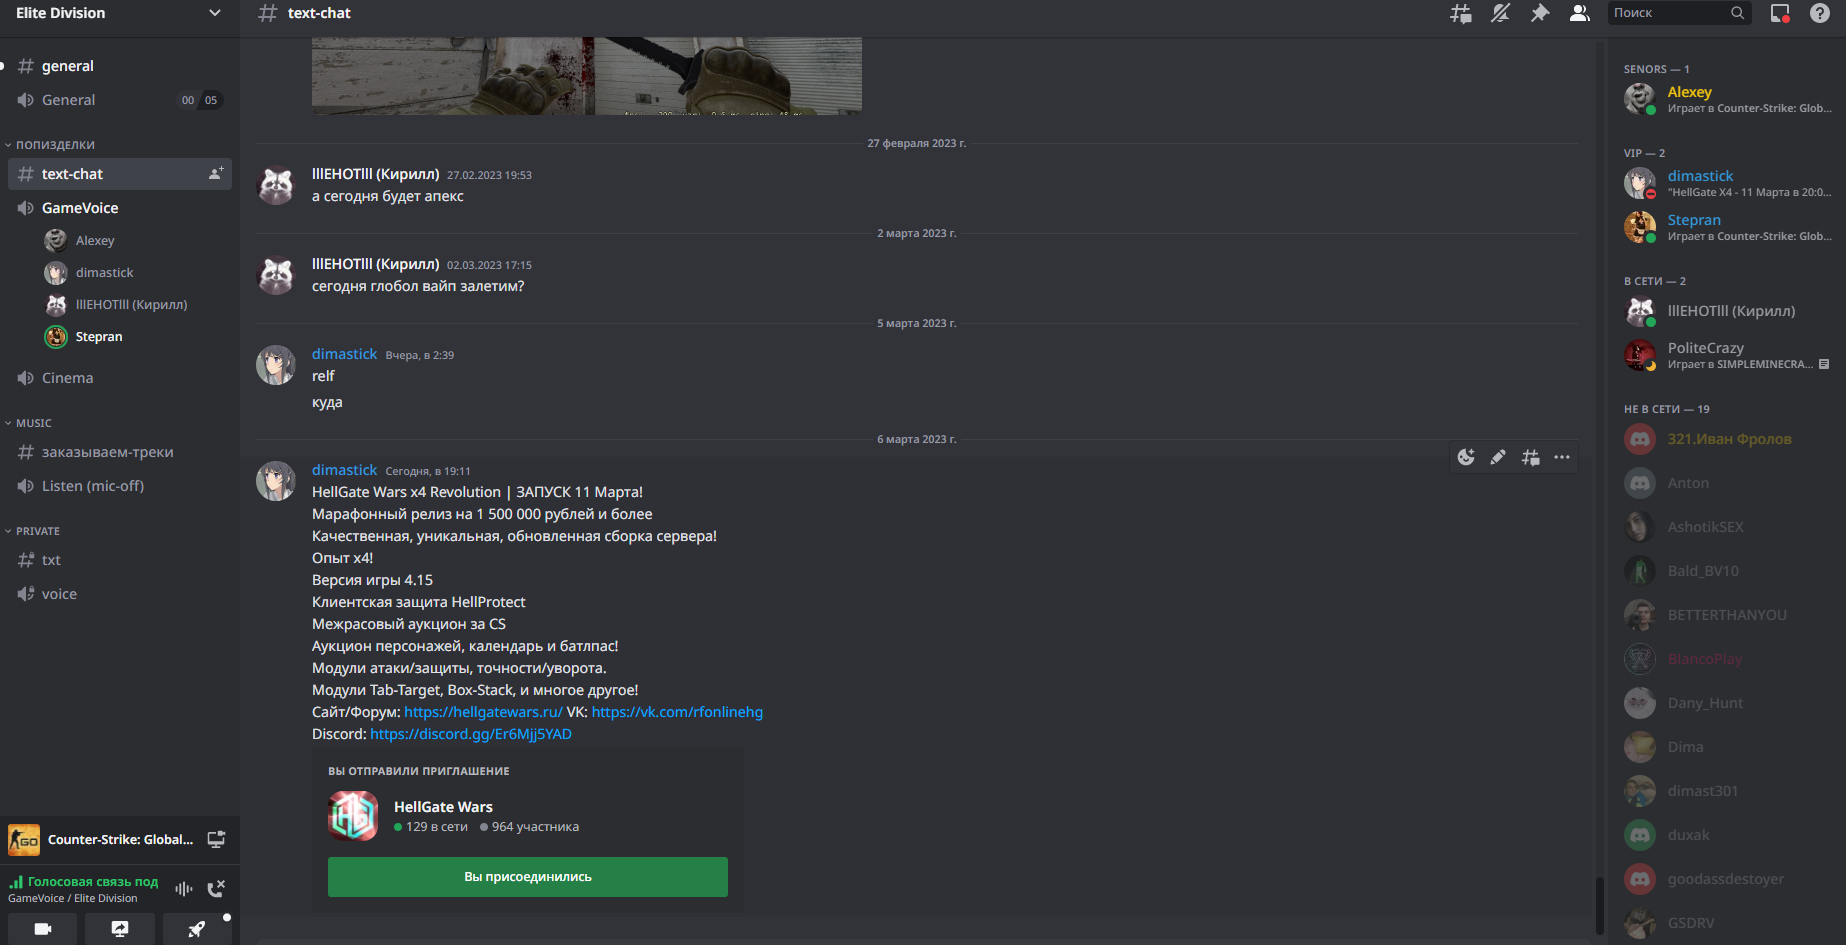Click invite icon on text-chat channel
The image size is (1846, 945).
[215, 174]
